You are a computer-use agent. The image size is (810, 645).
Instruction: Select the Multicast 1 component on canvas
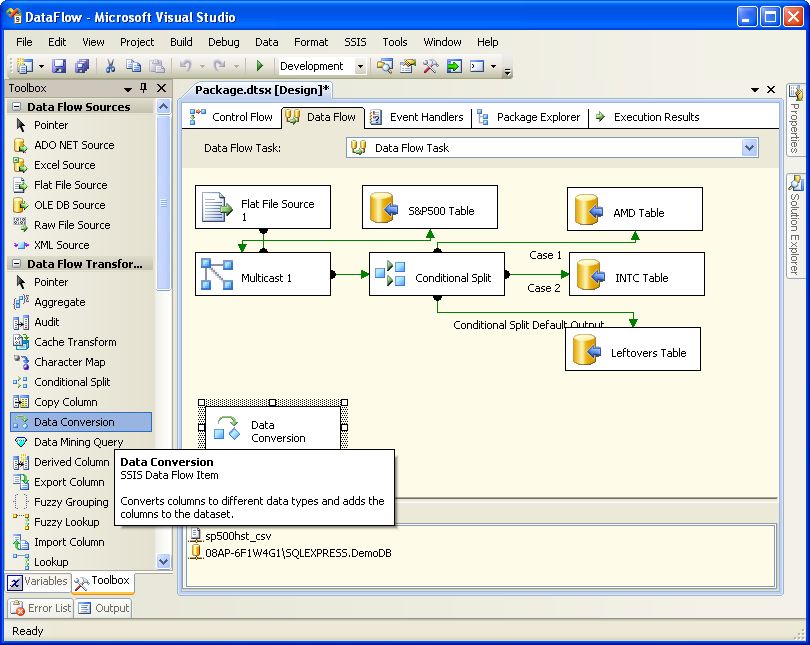tap(263, 274)
